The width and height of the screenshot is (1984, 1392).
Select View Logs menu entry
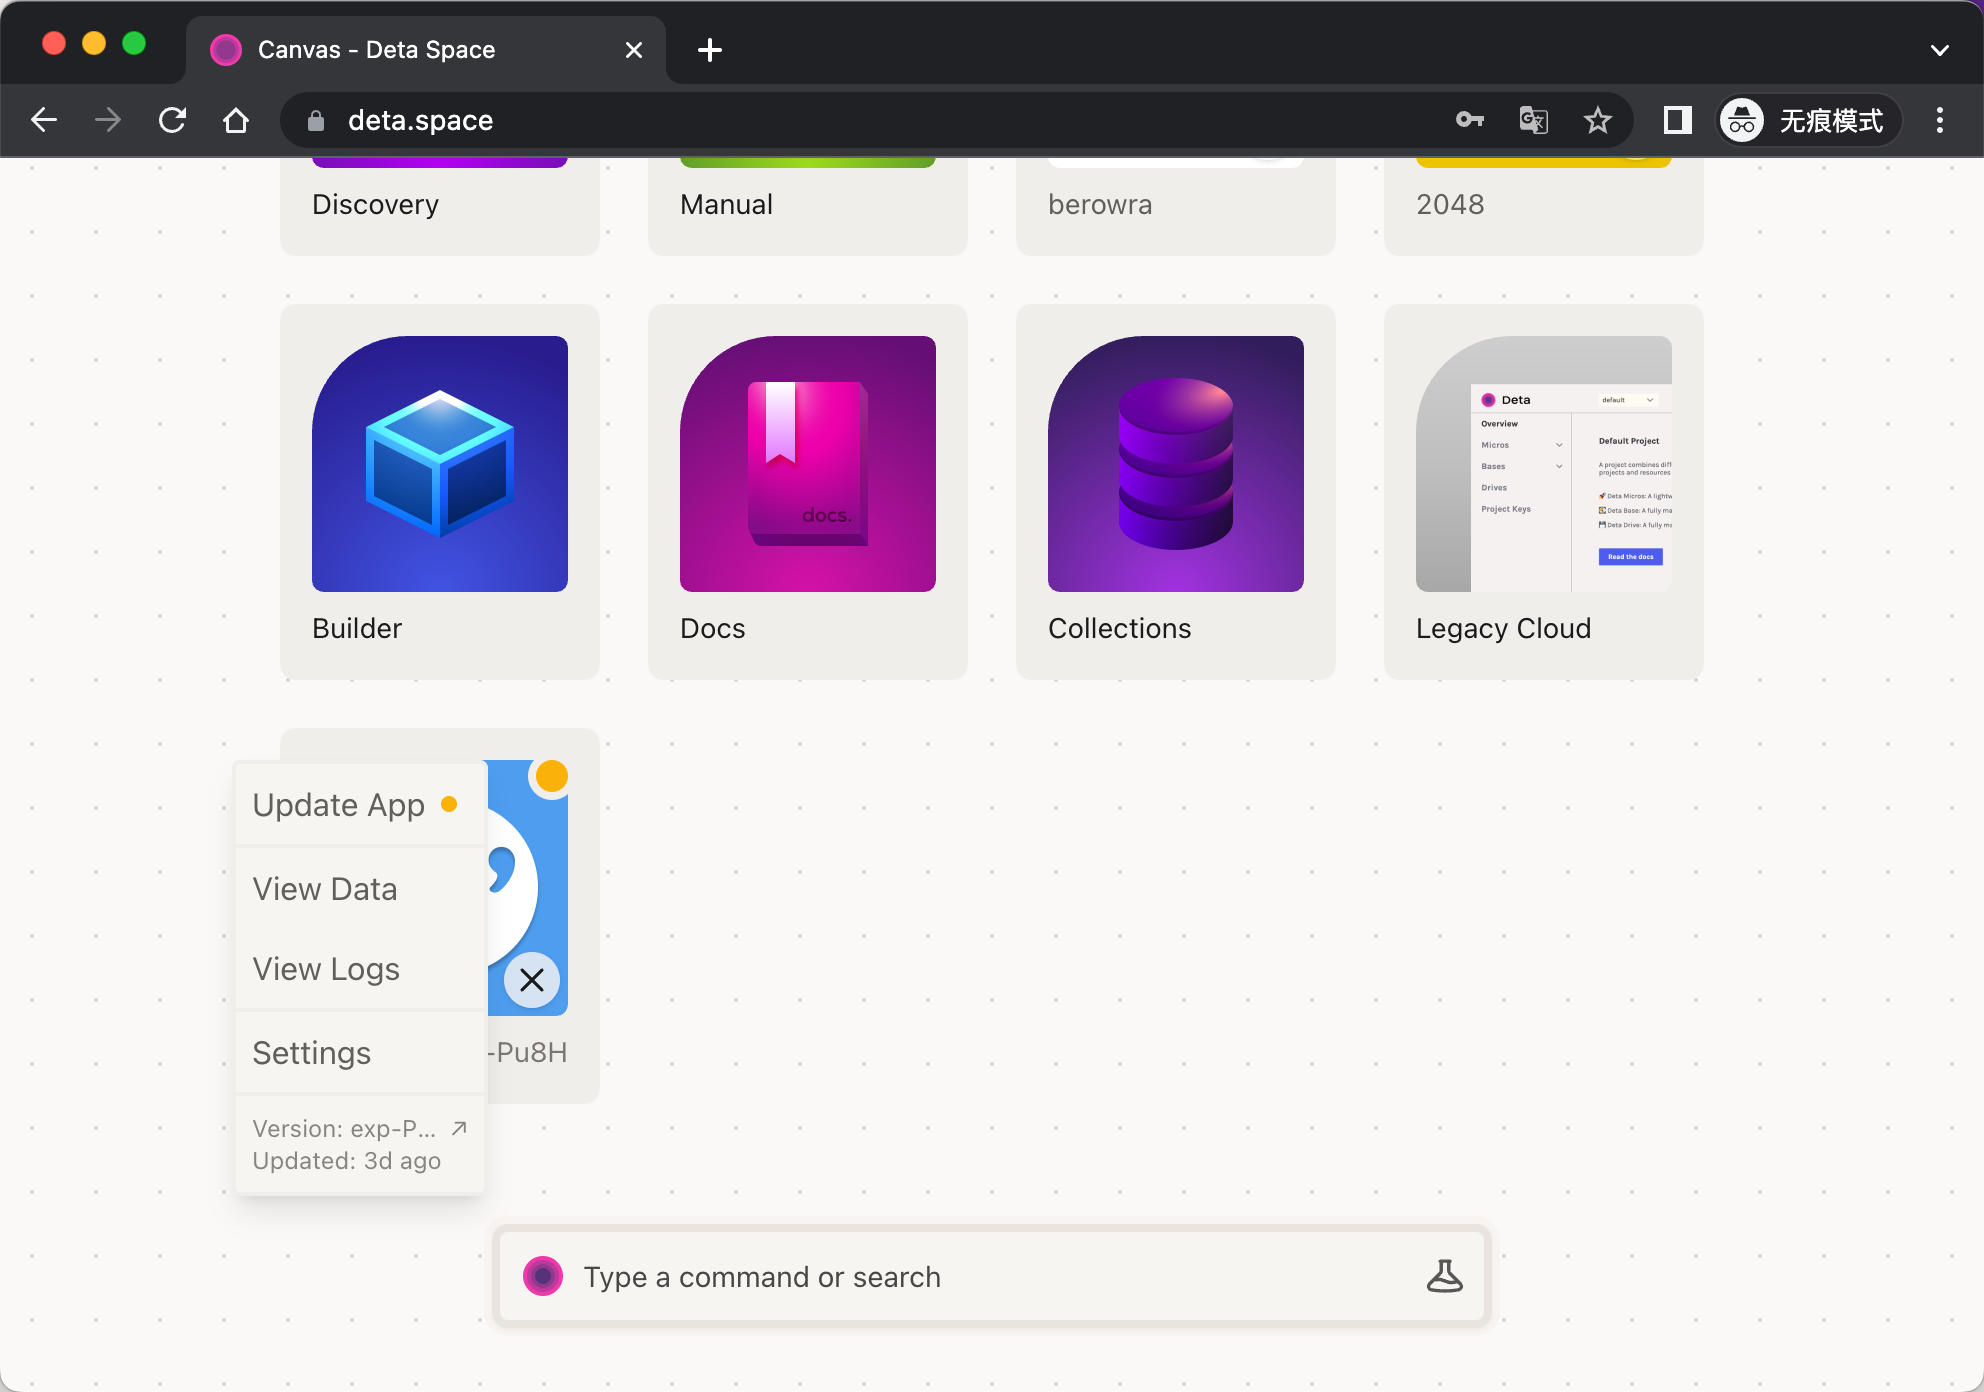(326, 969)
